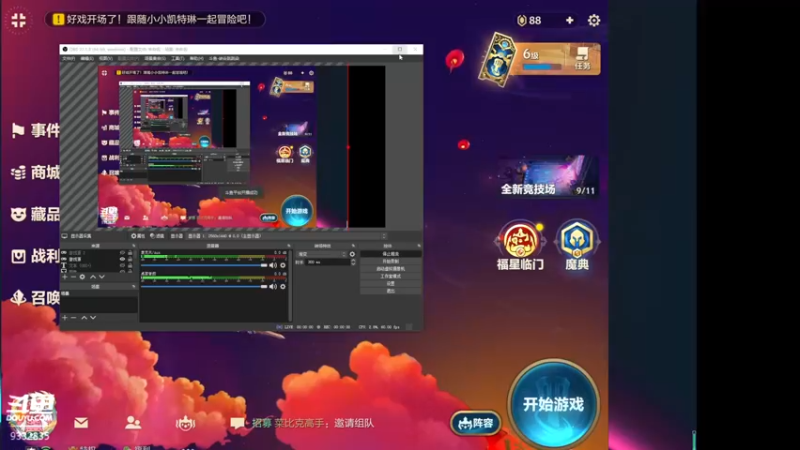
Task: Pop out the scene transitions dock panel
Action: pos(353,246)
